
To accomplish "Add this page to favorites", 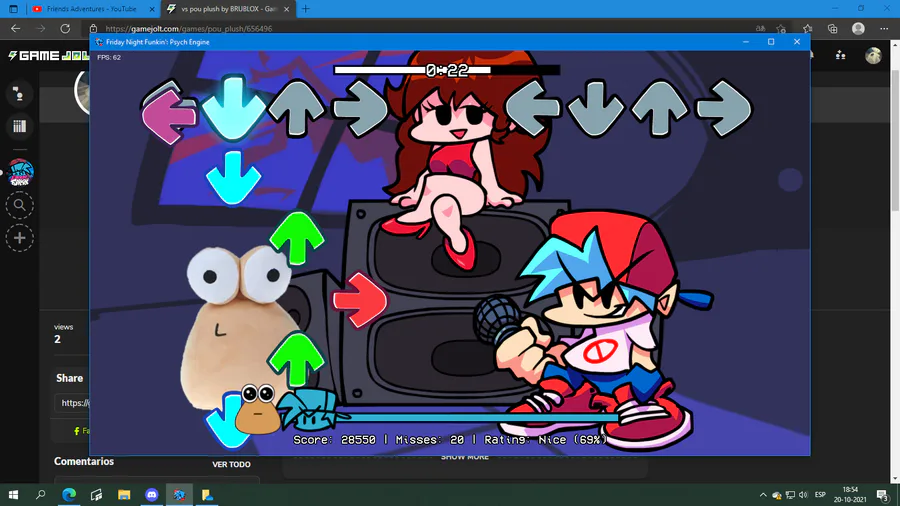I will pyautogui.click(x=781, y=28).
